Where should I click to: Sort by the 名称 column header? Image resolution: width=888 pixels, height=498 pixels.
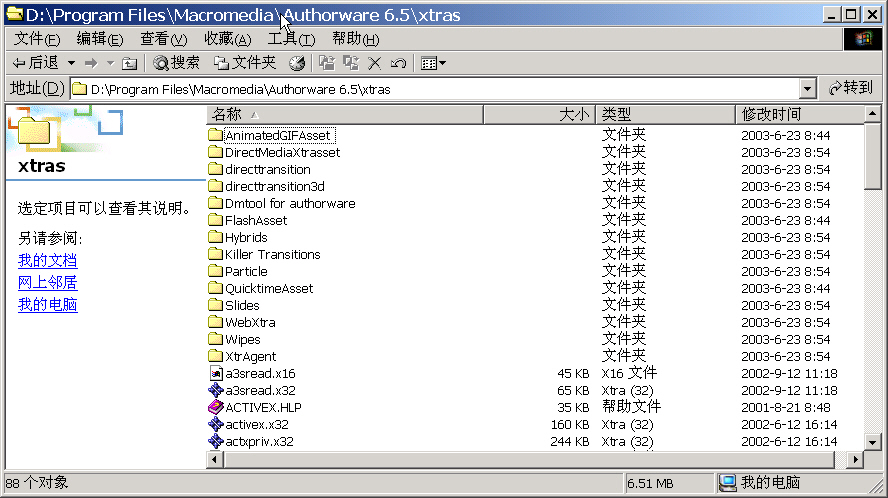pyautogui.click(x=345, y=114)
